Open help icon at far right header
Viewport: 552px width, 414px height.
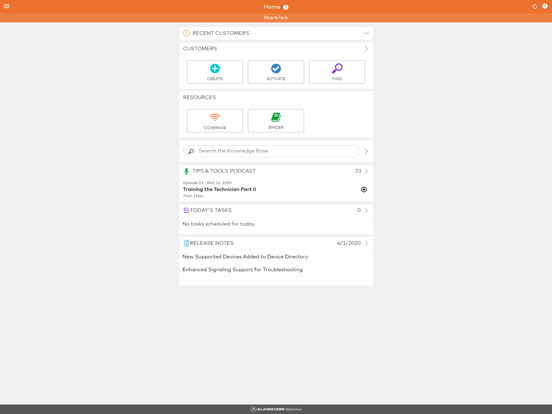pos(545,6)
